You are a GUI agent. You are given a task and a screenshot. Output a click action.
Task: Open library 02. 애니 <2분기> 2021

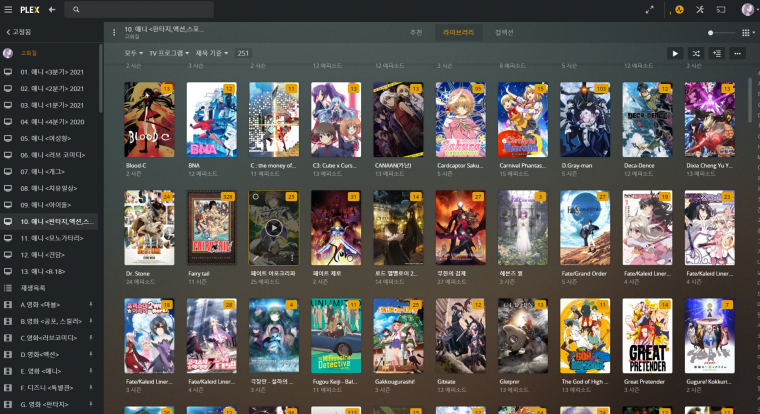(x=48, y=89)
